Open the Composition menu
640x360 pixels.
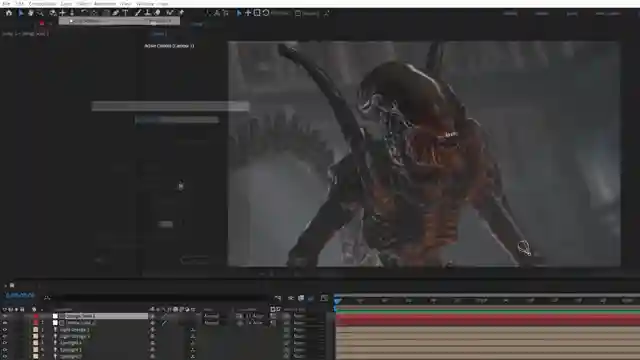tap(42, 3)
